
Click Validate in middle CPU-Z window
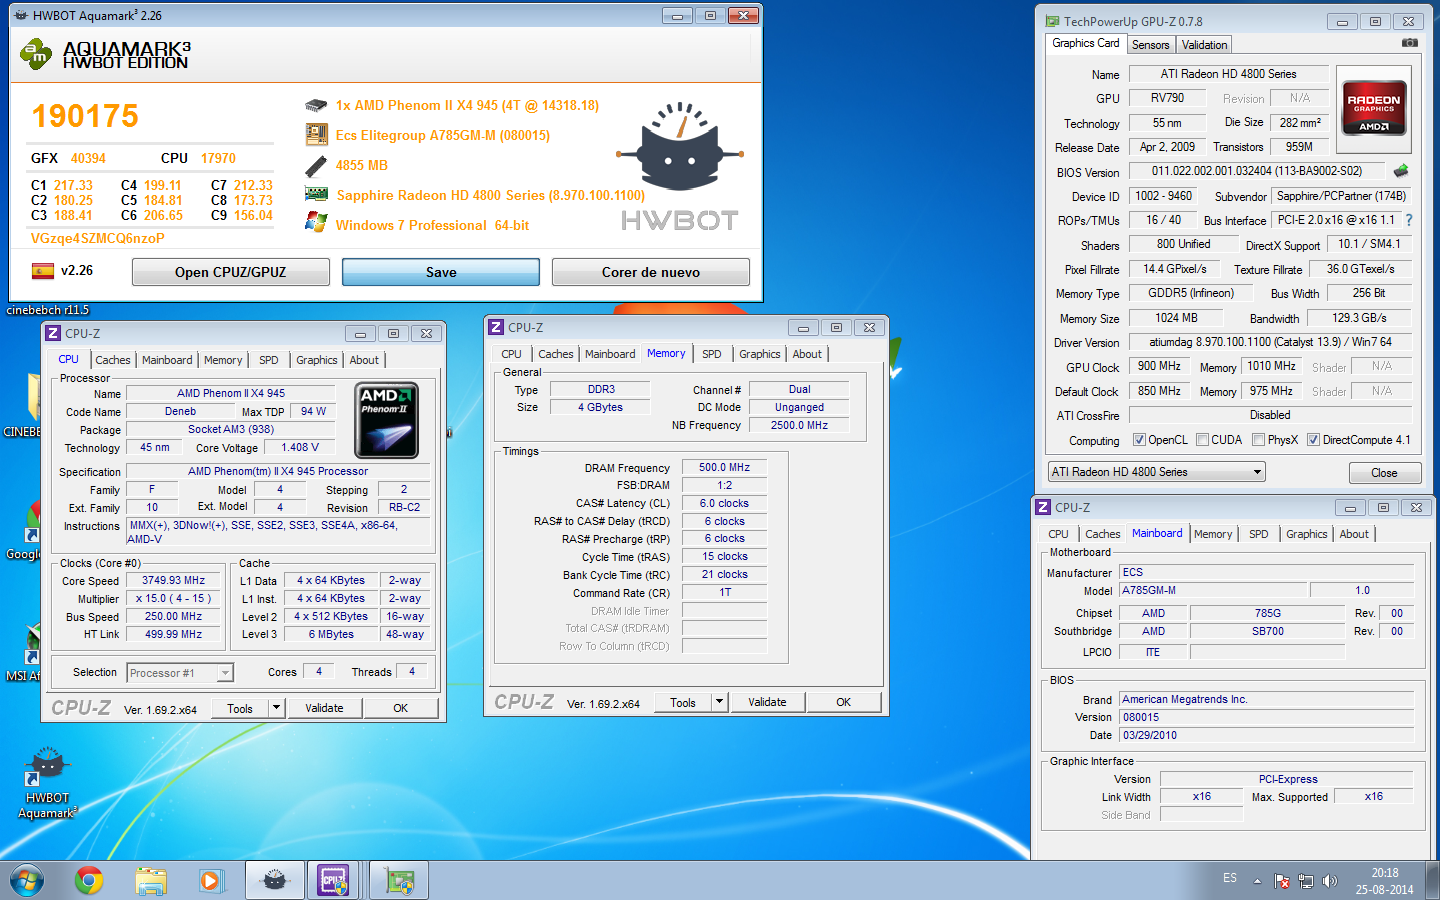coord(767,702)
